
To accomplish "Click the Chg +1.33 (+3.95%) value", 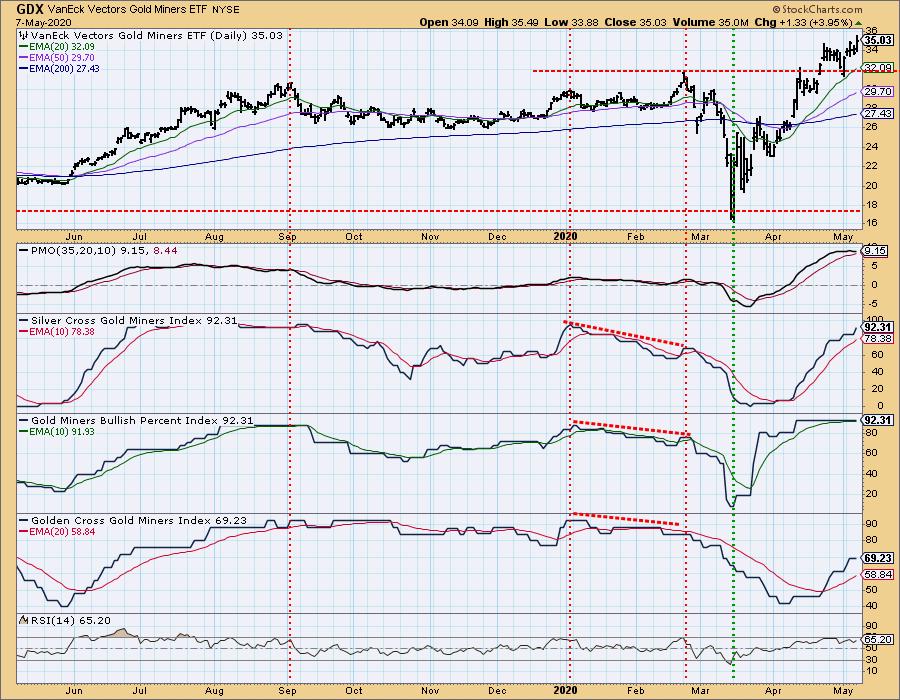I will [x=803, y=22].
